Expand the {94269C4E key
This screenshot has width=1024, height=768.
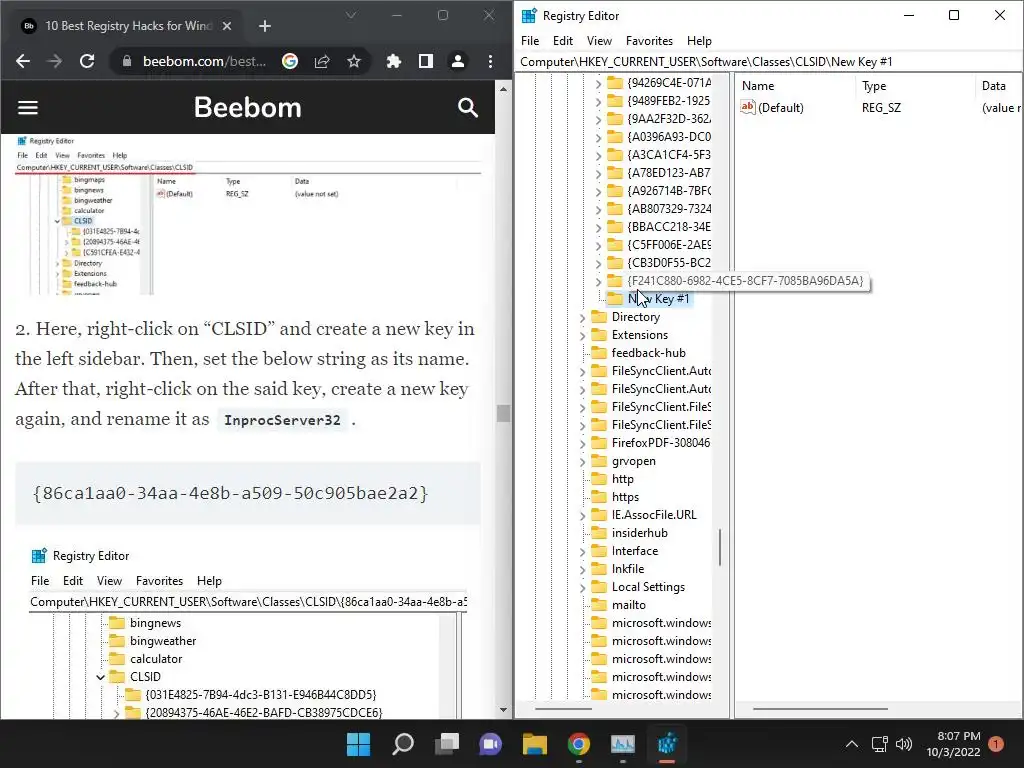(598, 84)
